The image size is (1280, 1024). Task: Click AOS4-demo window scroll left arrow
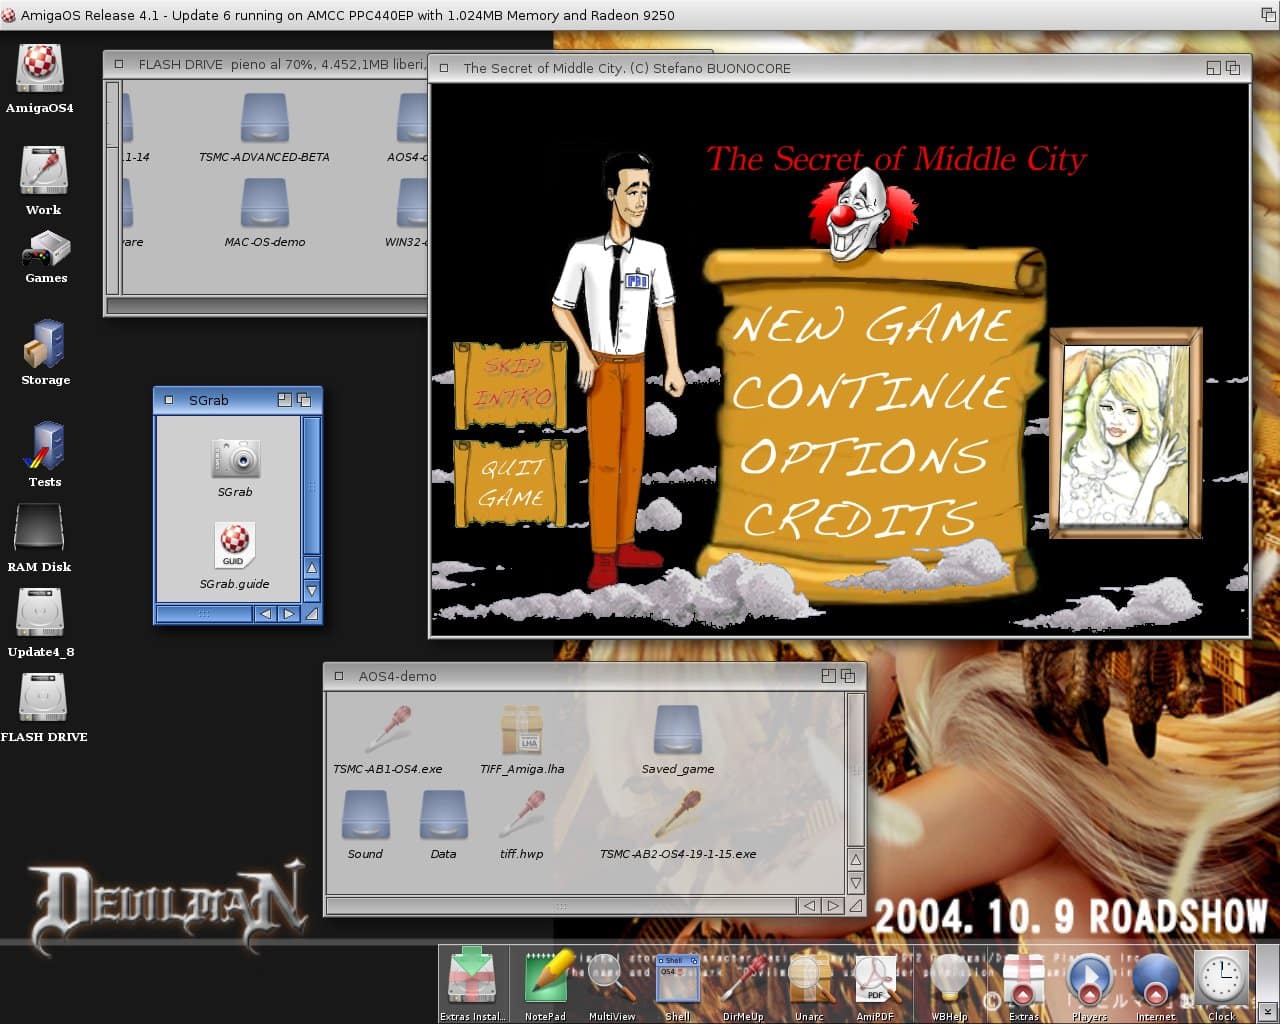(809, 906)
